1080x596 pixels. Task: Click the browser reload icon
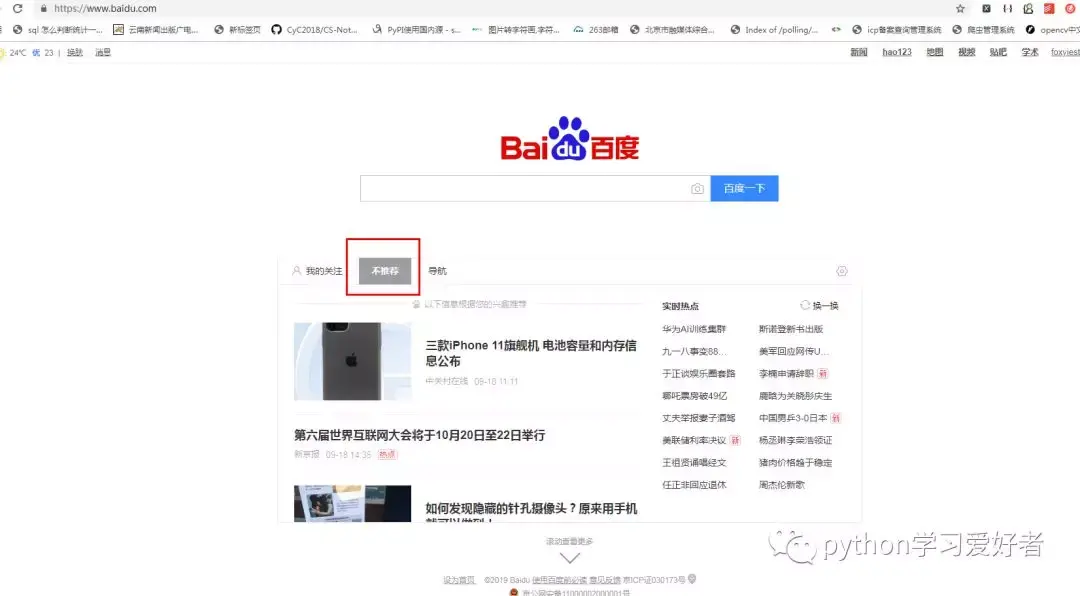pos(18,8)
